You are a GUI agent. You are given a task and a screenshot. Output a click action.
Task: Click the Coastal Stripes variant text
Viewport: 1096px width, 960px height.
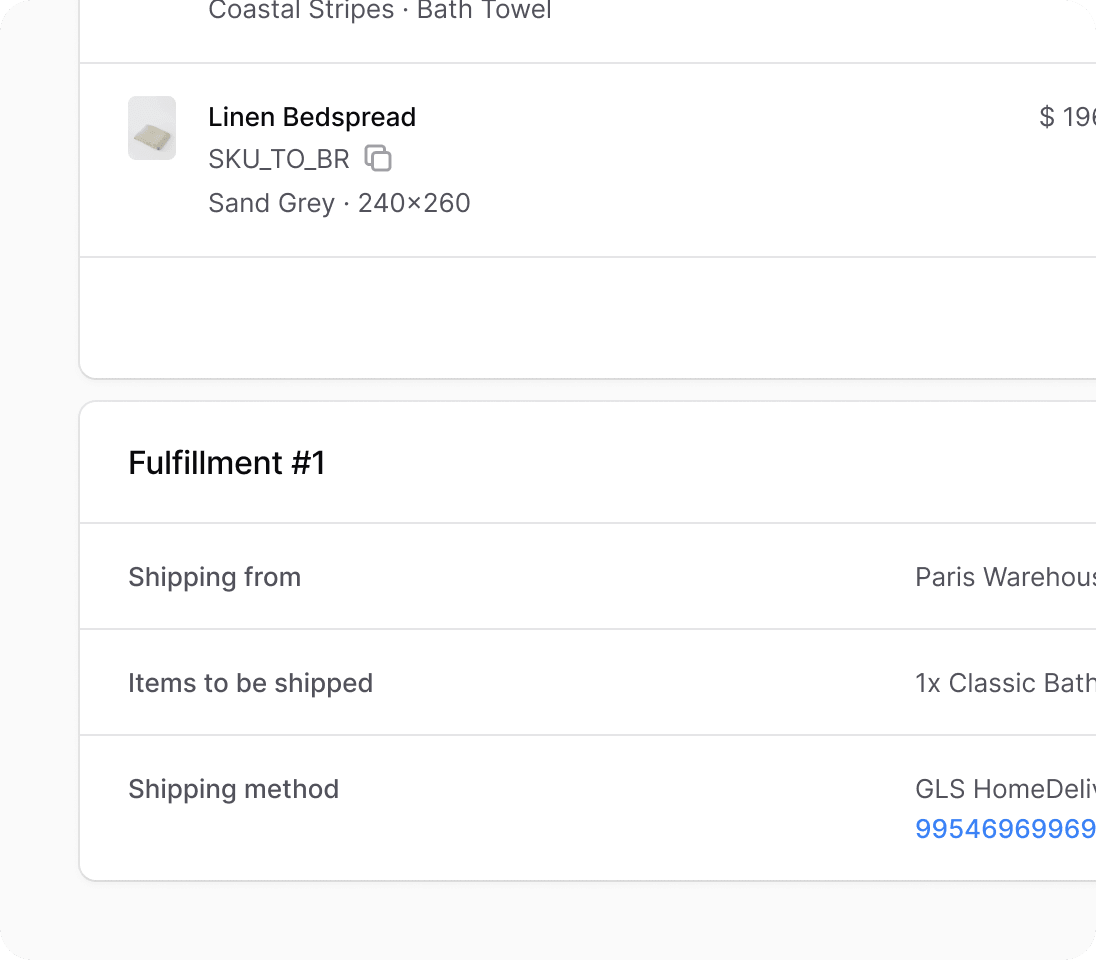(301, 10)
